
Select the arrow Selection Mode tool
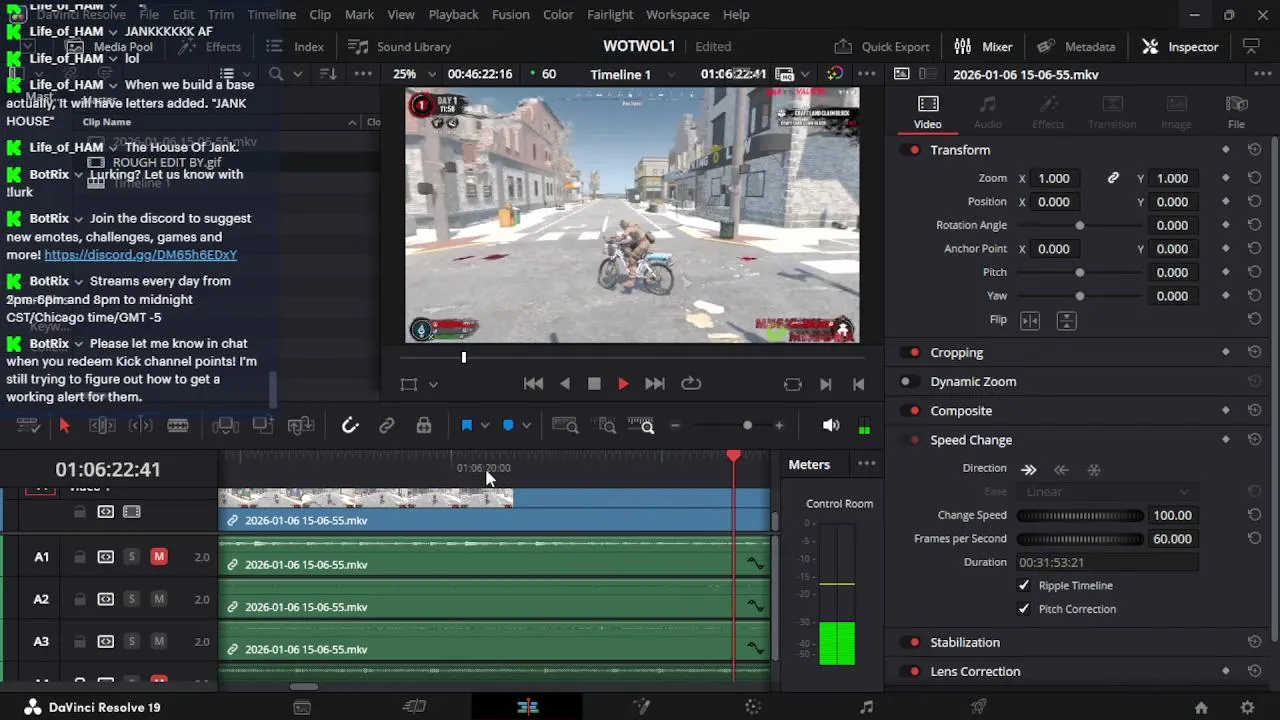(65, 426)
